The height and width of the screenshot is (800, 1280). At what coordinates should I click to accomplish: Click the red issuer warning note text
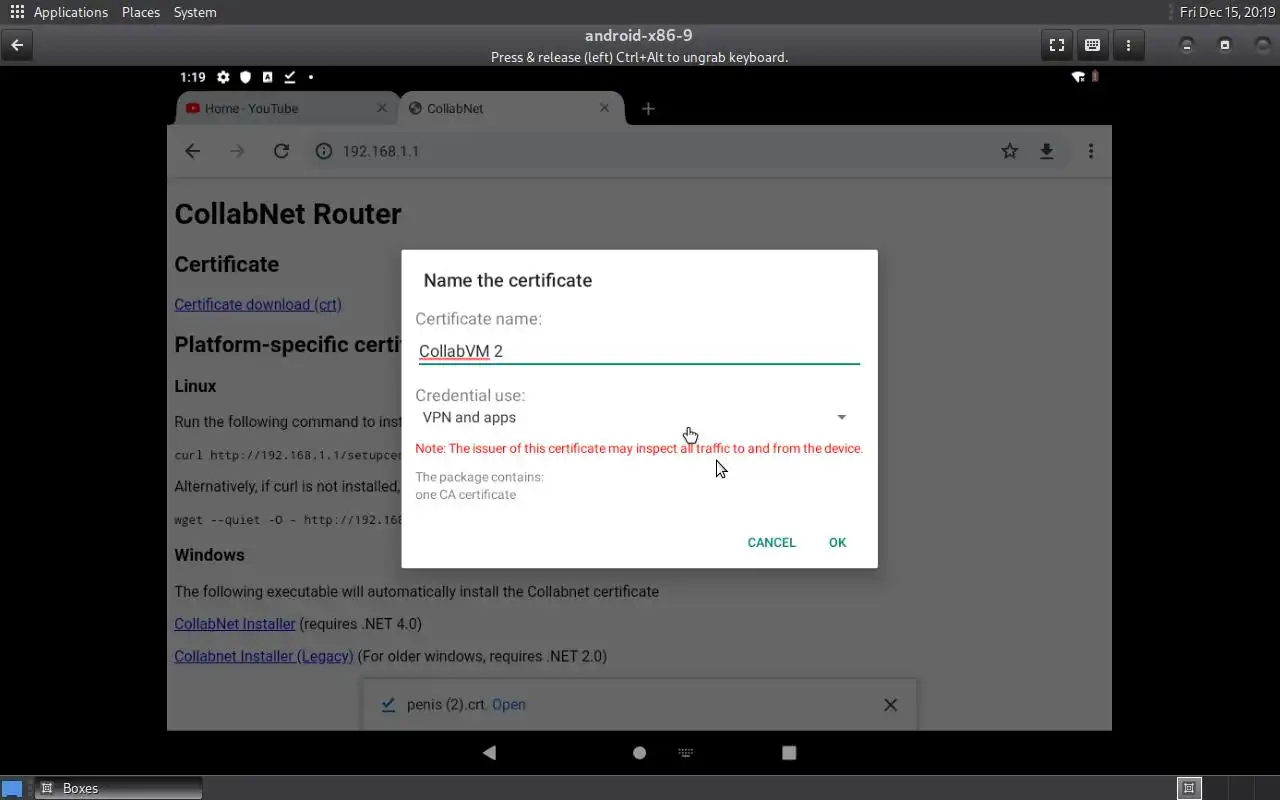[x=639, y=448]
